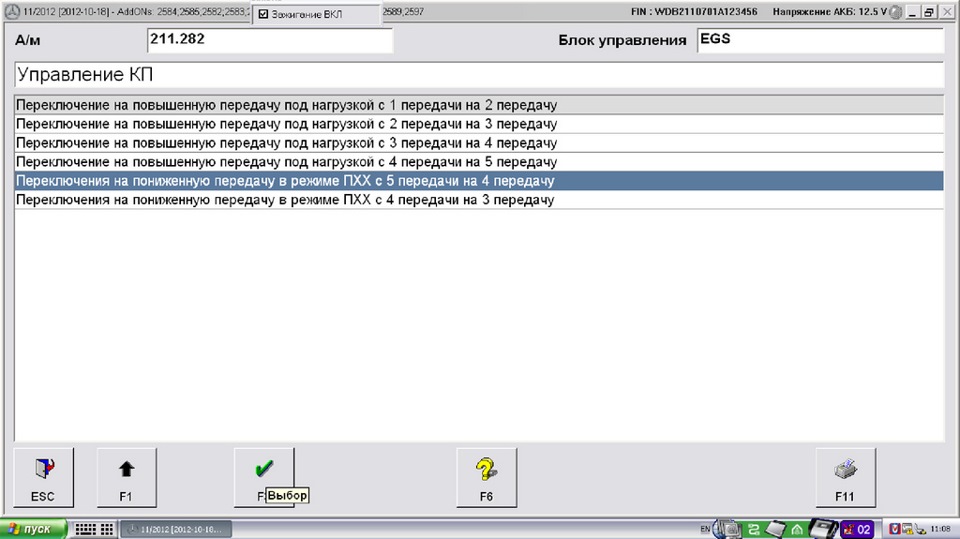960x539 pixels.
Task: Open help with the F6 question mark
Action: (487, 477)
